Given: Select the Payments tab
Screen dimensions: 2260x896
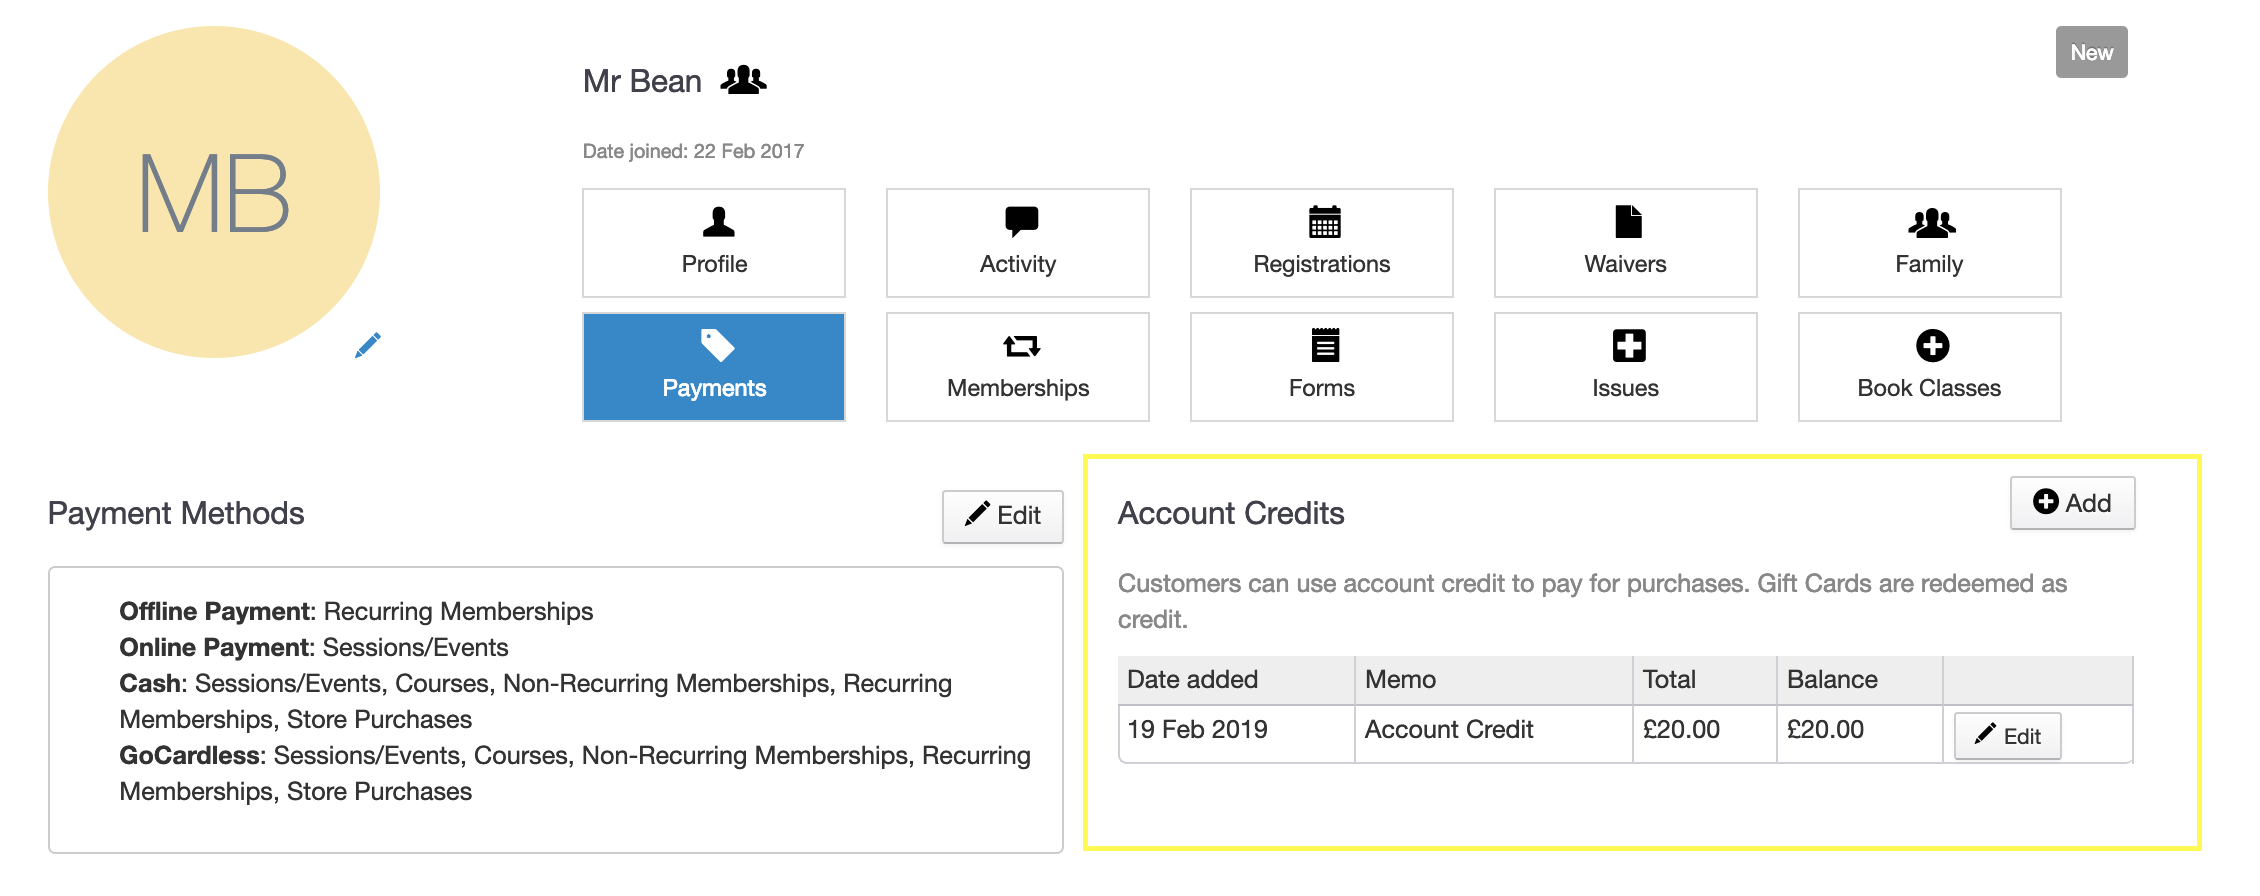Looking at the screenshot, I should [714, 367].
